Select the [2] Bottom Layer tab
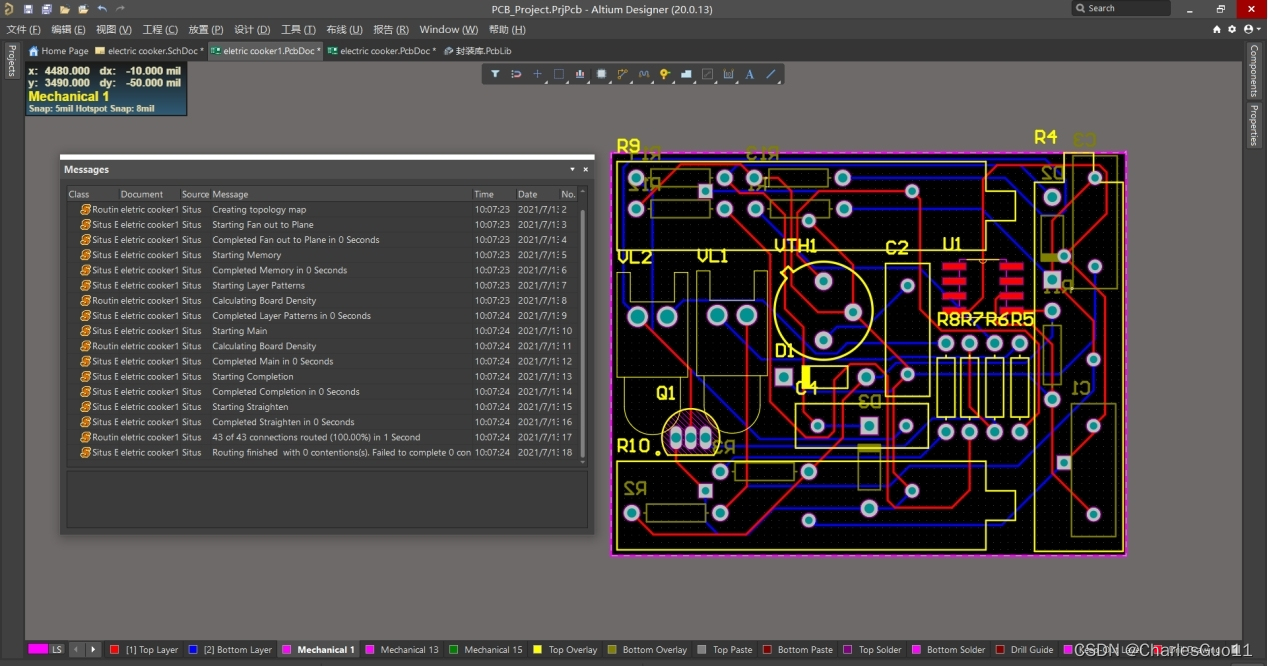 pos(230,650)
